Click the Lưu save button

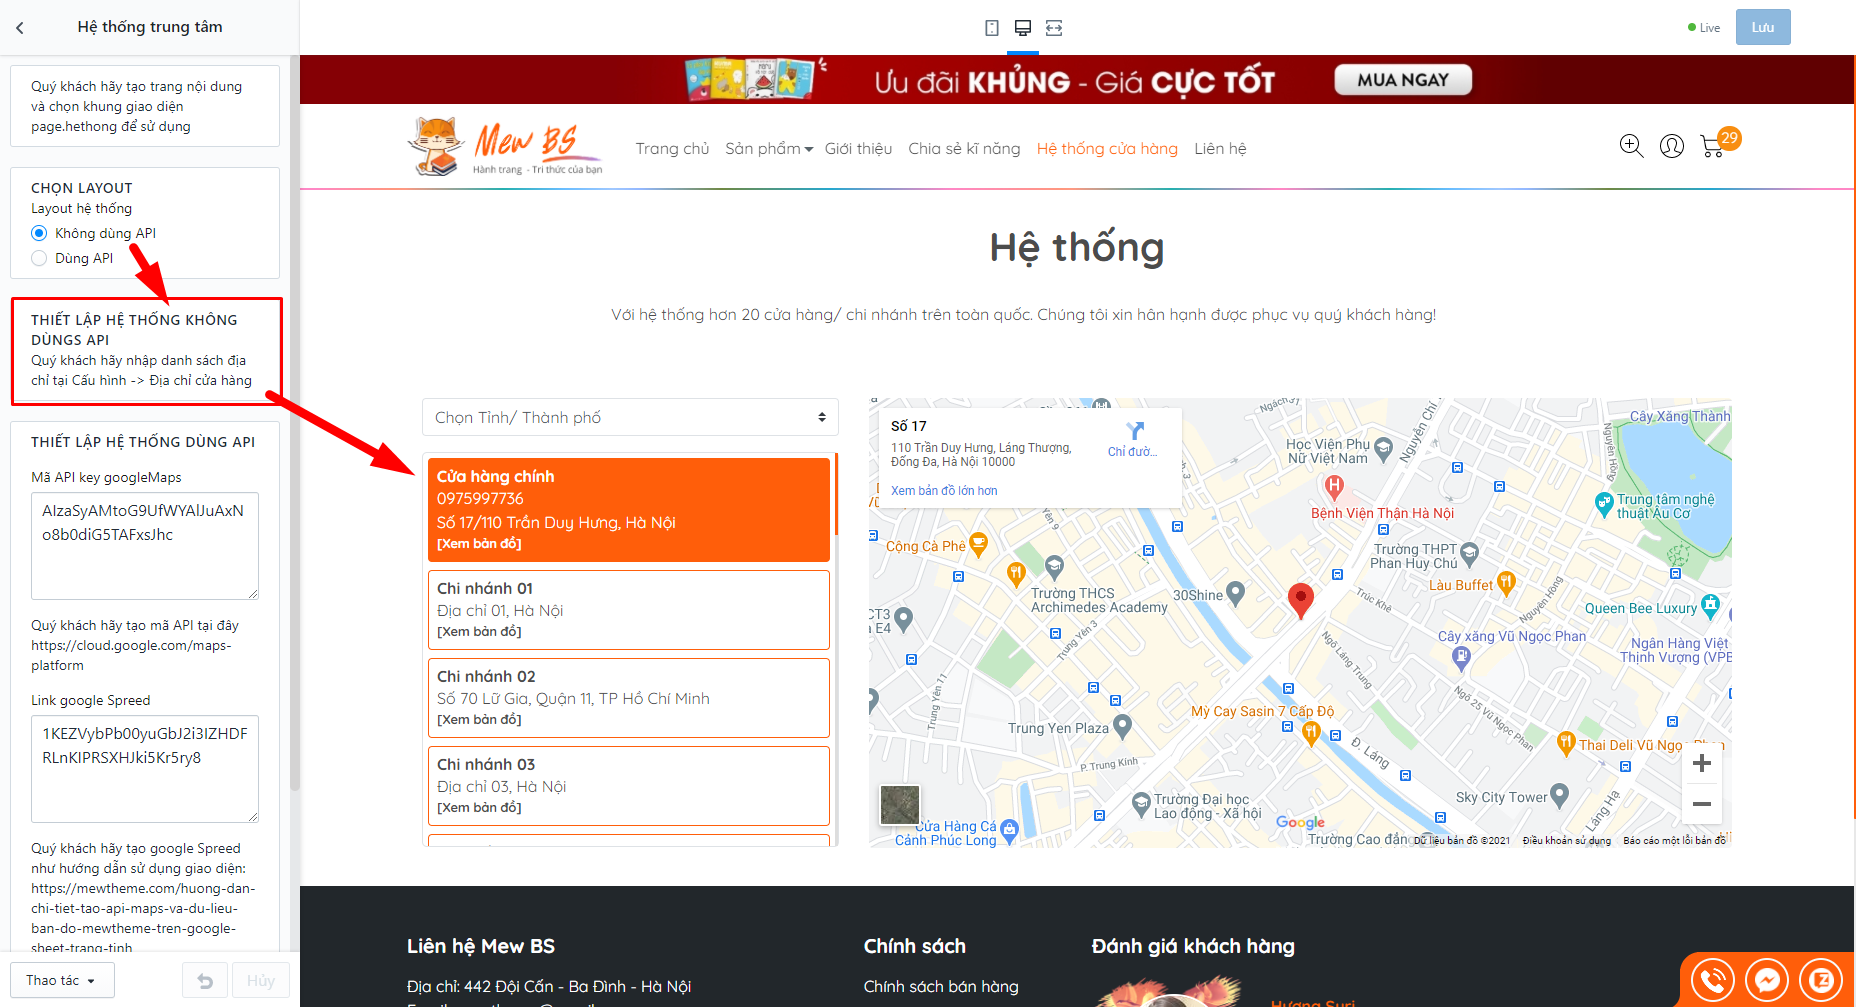[x=1763, y=27]
